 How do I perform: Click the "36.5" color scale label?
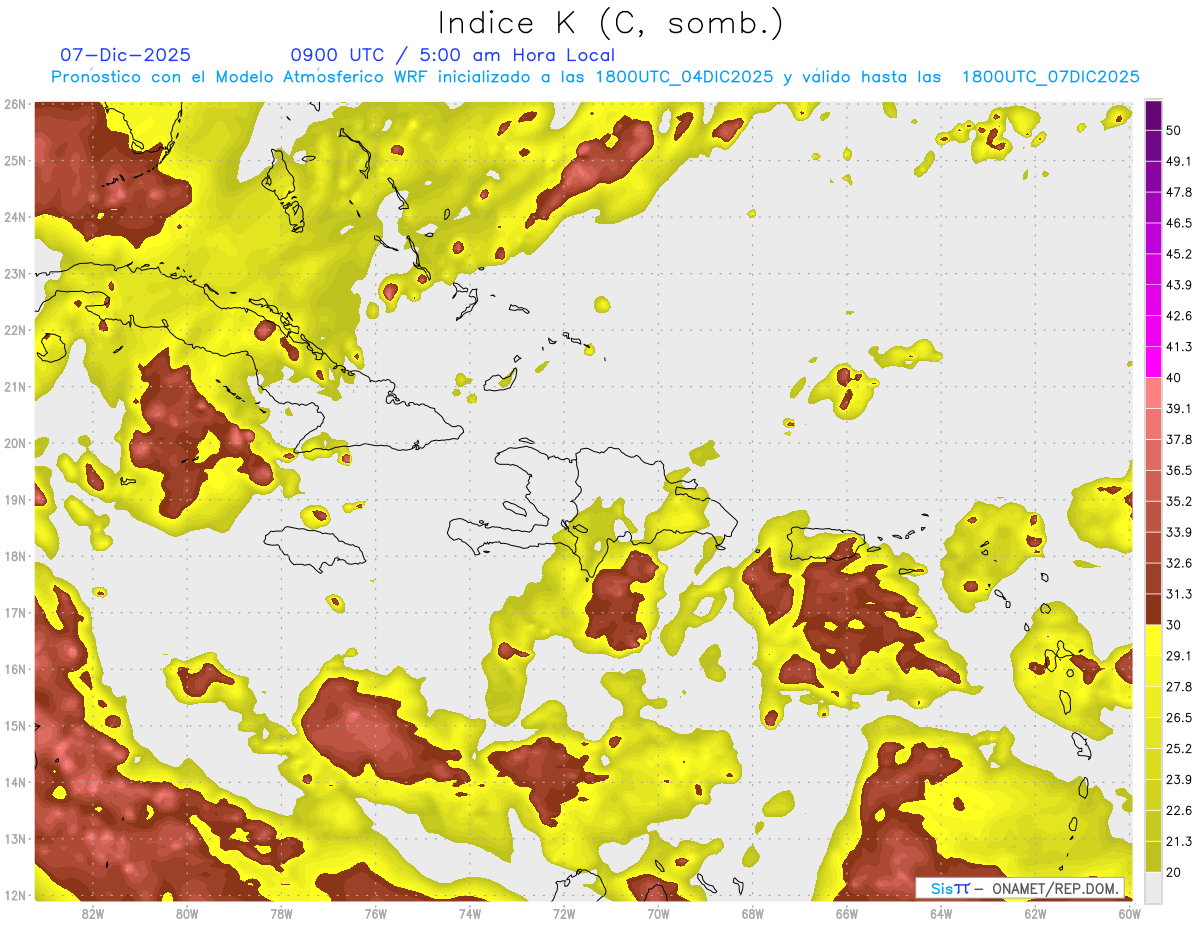pos(1178,471)
